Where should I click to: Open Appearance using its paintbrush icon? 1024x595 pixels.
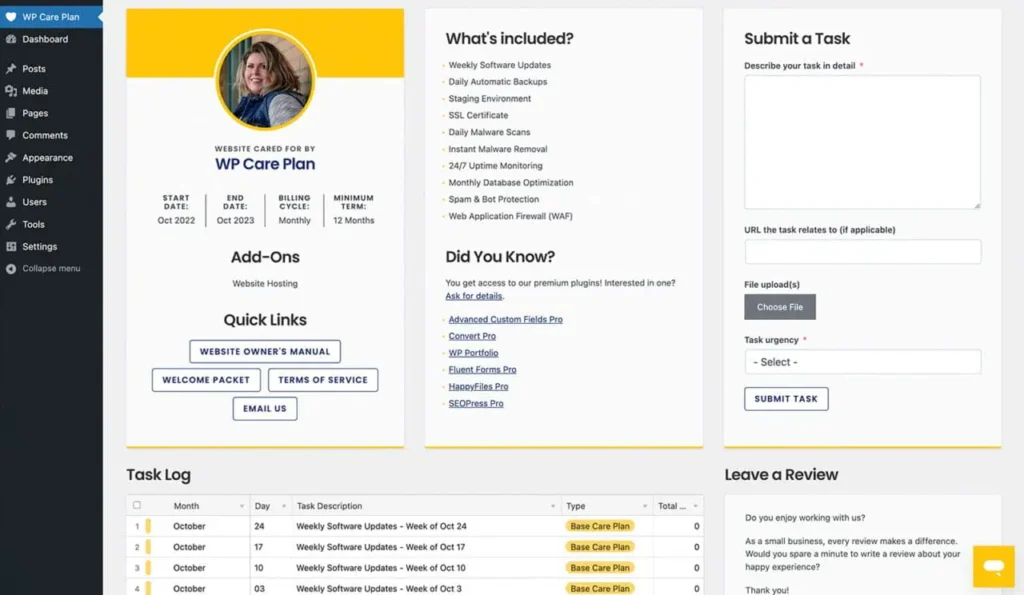point(12,157)
